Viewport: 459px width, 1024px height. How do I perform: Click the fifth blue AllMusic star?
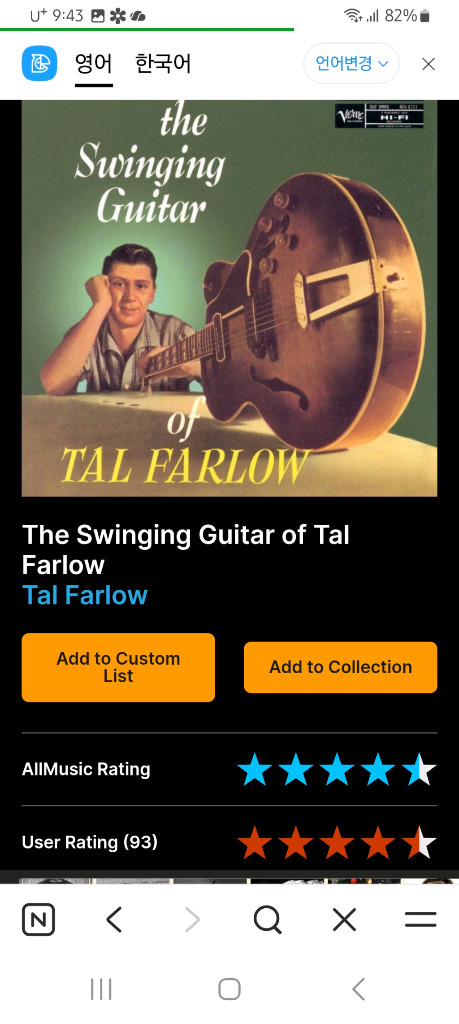point(419,769)
